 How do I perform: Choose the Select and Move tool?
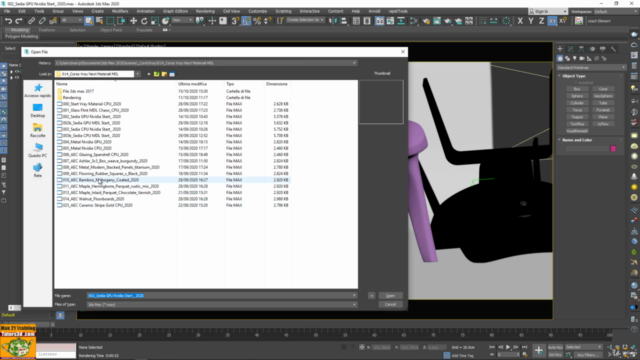(133, 21)
